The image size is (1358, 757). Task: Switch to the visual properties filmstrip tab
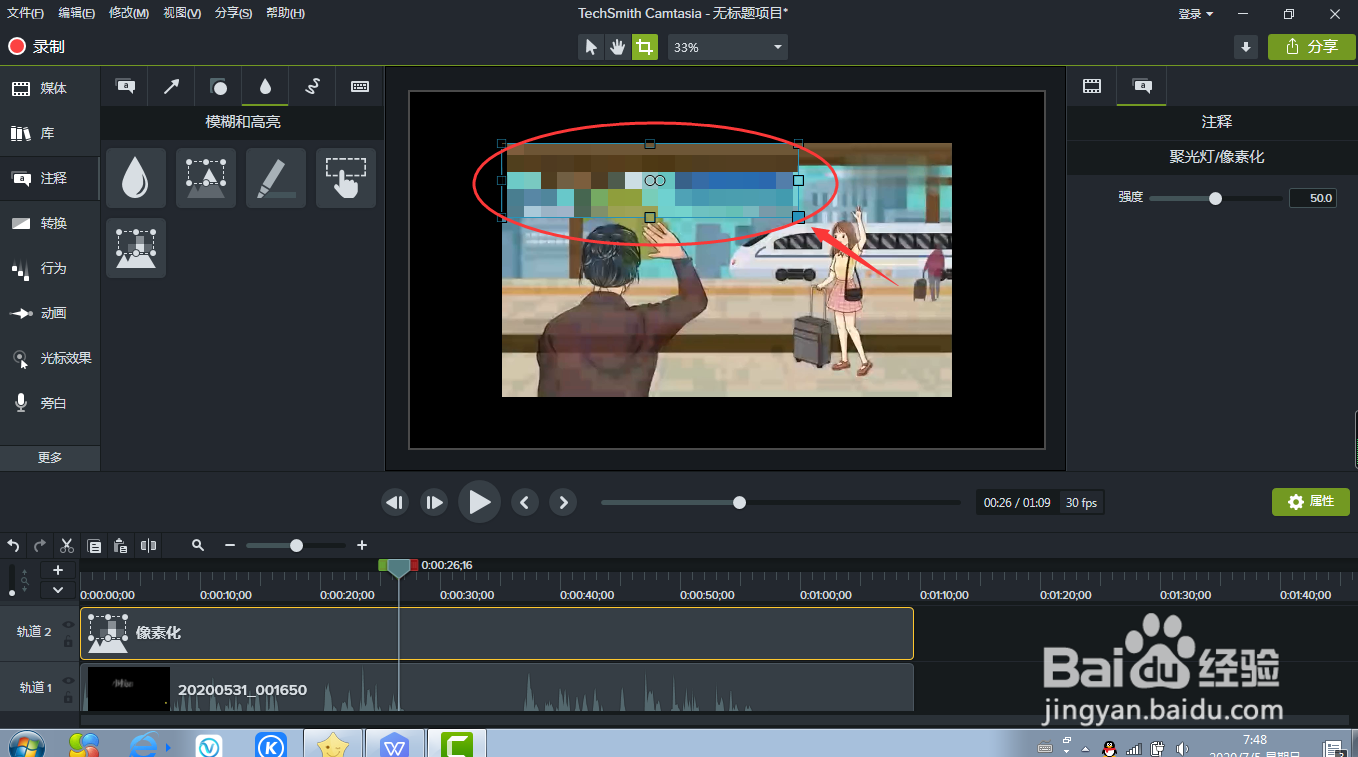tap(1092, 86)
